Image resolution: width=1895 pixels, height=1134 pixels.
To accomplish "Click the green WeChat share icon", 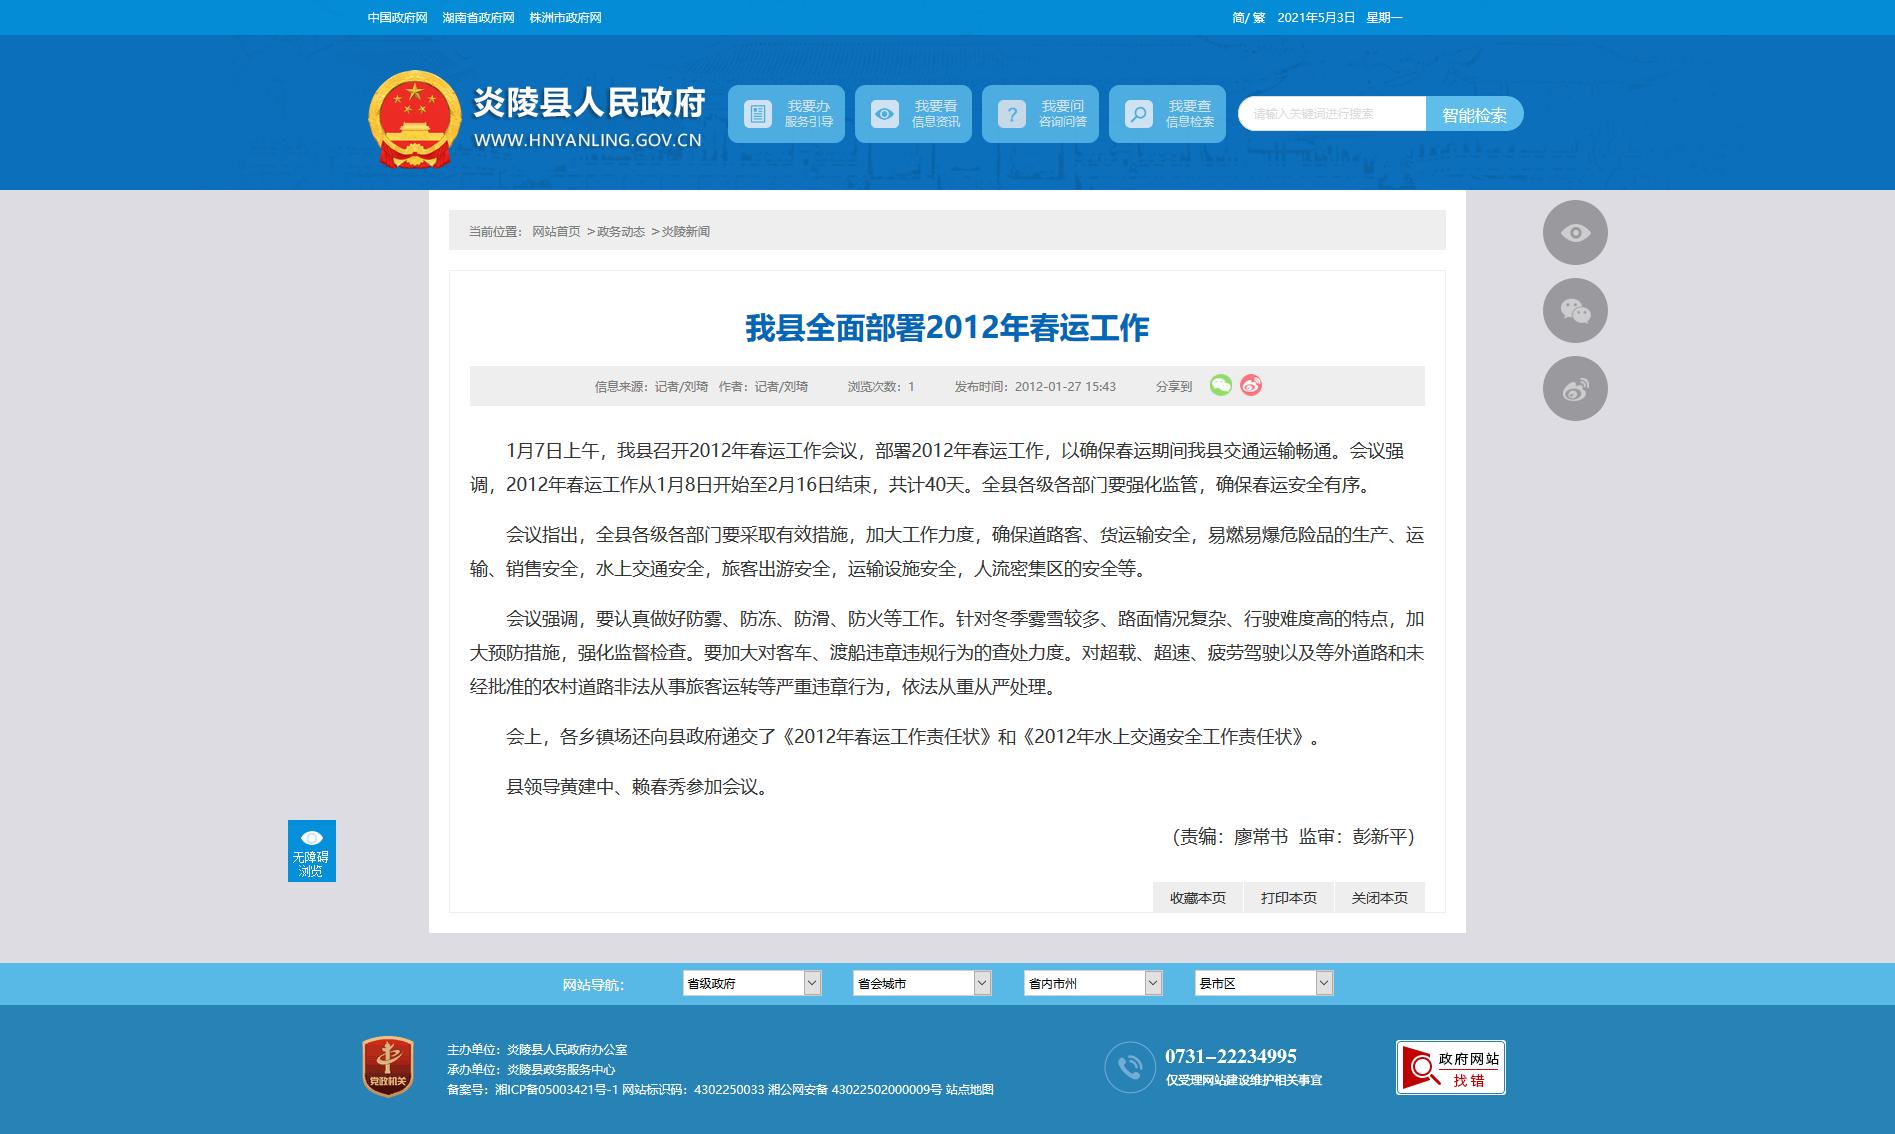I will (1220, 386).
